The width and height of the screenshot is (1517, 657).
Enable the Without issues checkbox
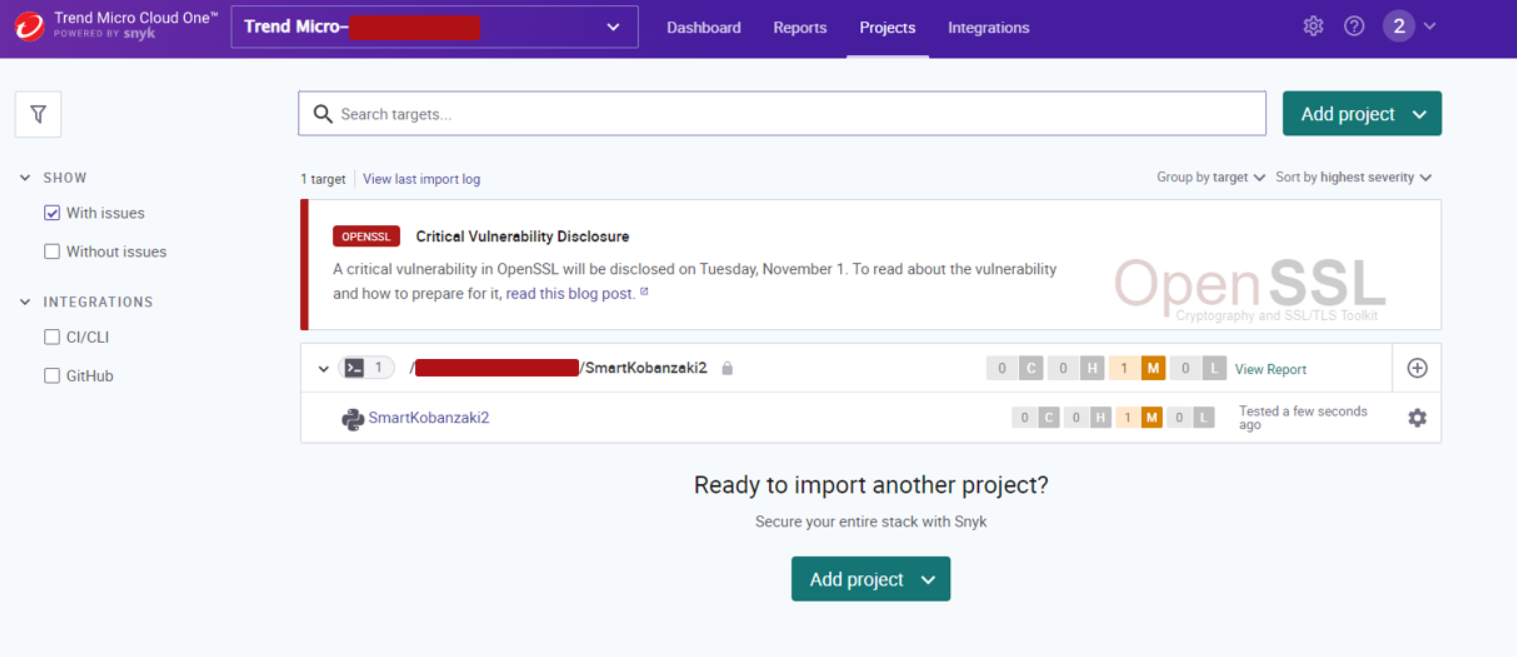coord(52,252)
